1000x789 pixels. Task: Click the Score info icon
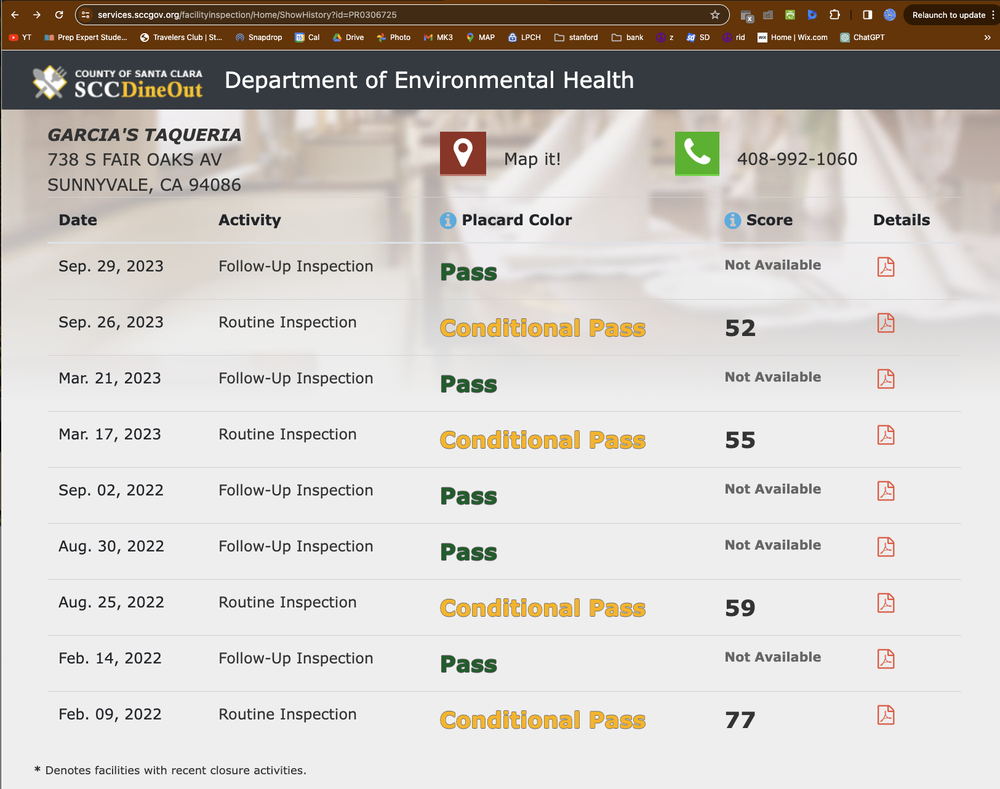pyautogui.click(x=733, y=220)
